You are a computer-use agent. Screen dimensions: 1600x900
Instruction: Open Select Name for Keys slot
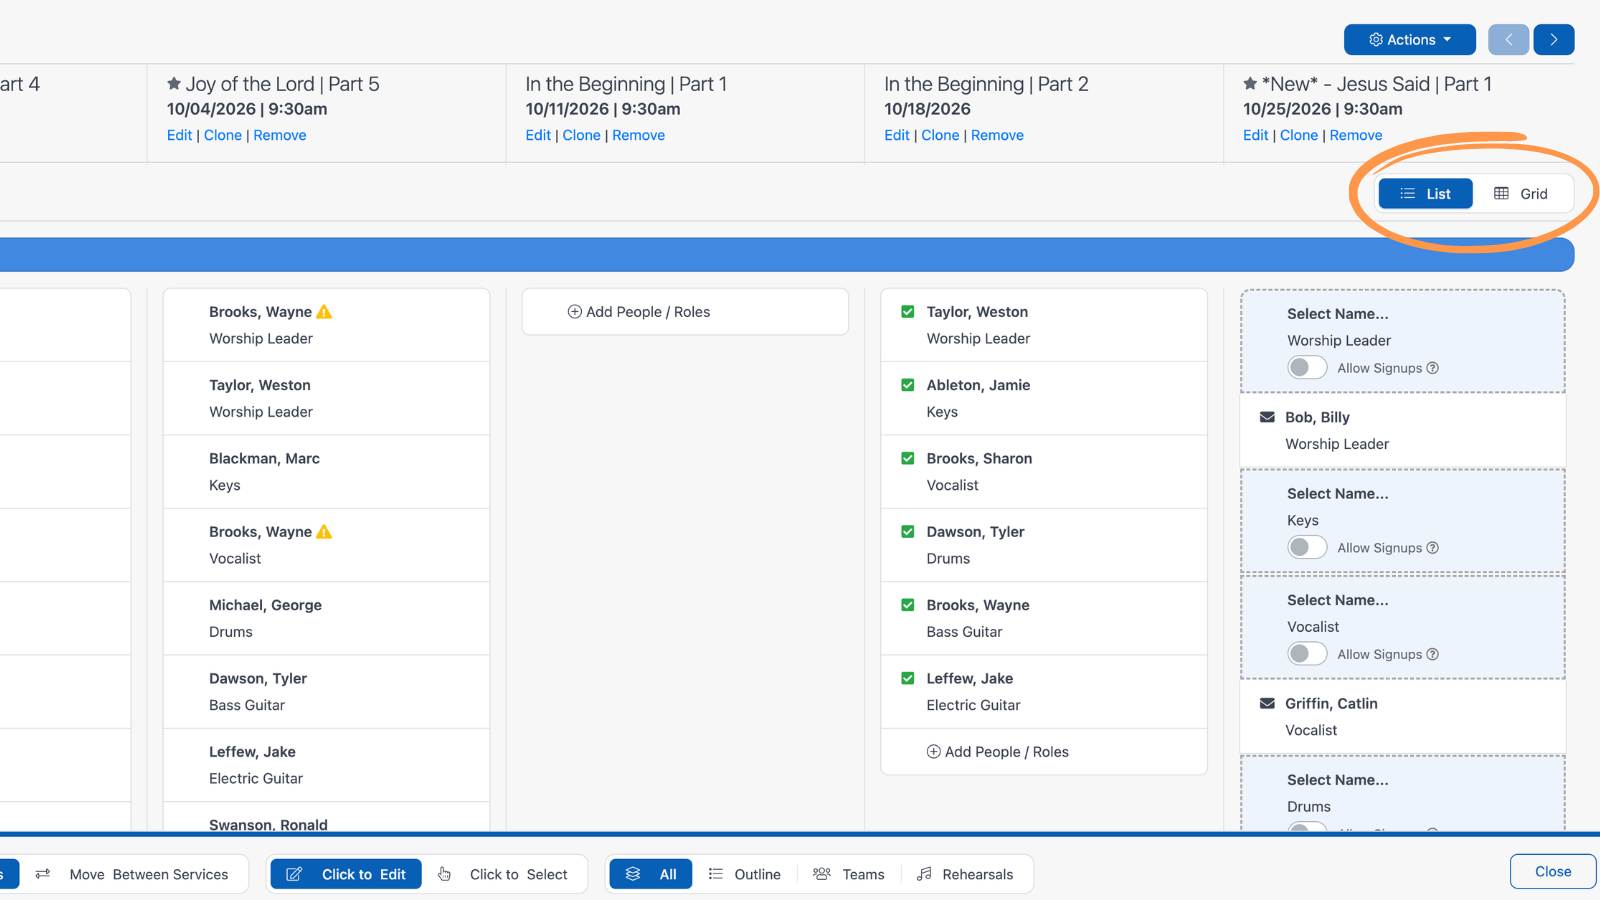pyautogui.click(x=1337, y=494)
